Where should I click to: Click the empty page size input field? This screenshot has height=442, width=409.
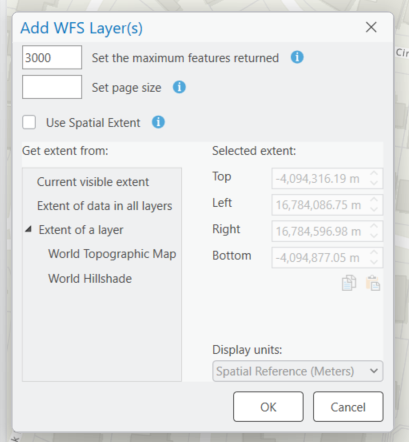(52, 87)
